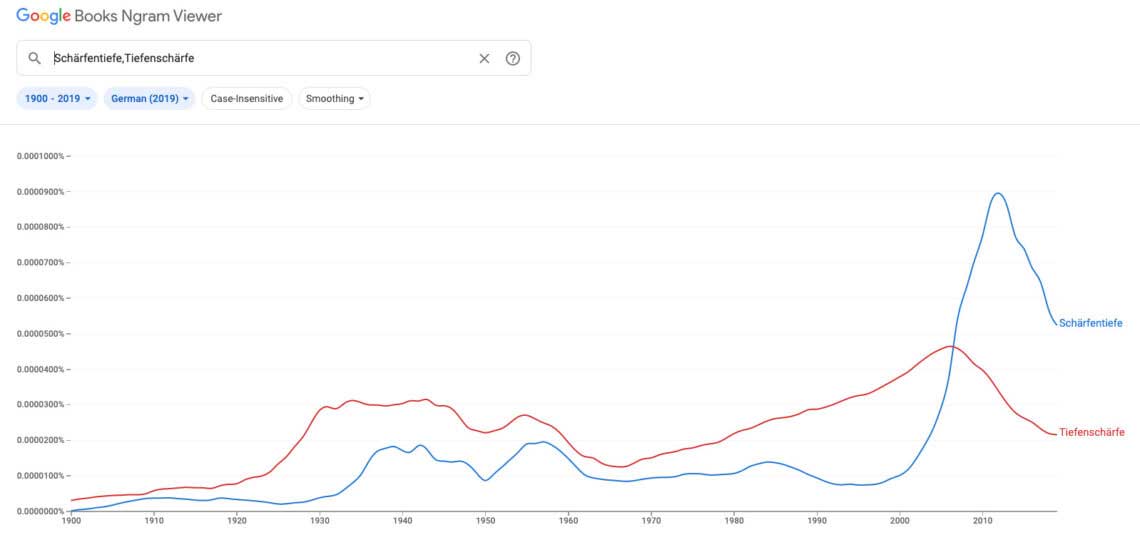Click the 1900 marker on the x-axis

point(71,521)
